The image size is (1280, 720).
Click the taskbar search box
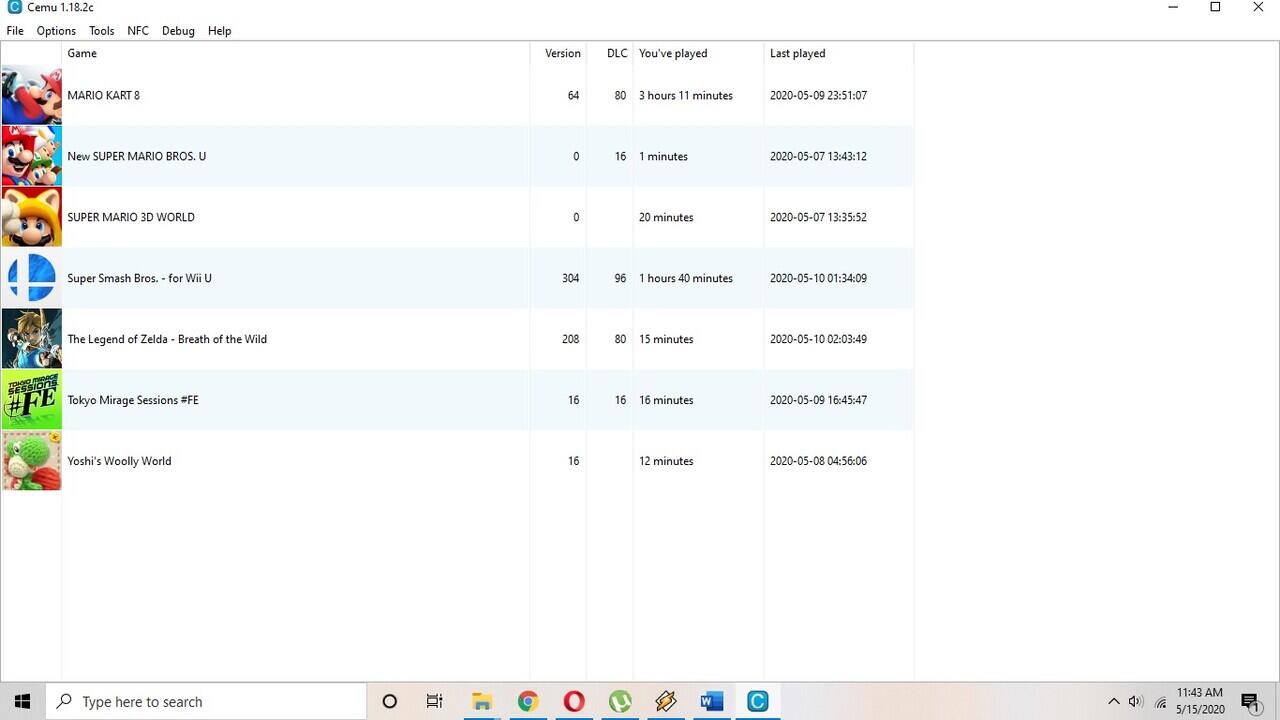click(x=206, y=701)
